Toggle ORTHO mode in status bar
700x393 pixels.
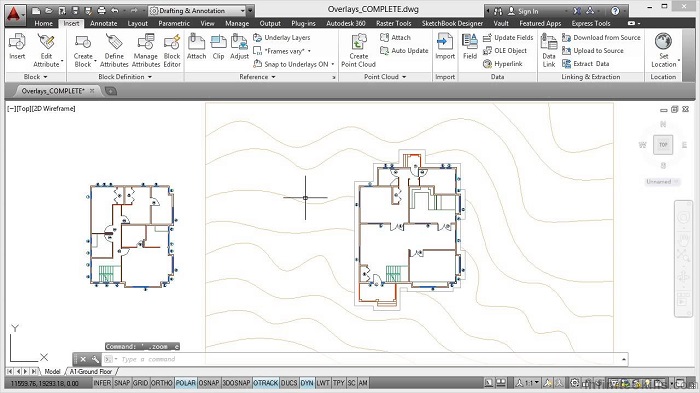pyautogui.click(x=162, y=383)
